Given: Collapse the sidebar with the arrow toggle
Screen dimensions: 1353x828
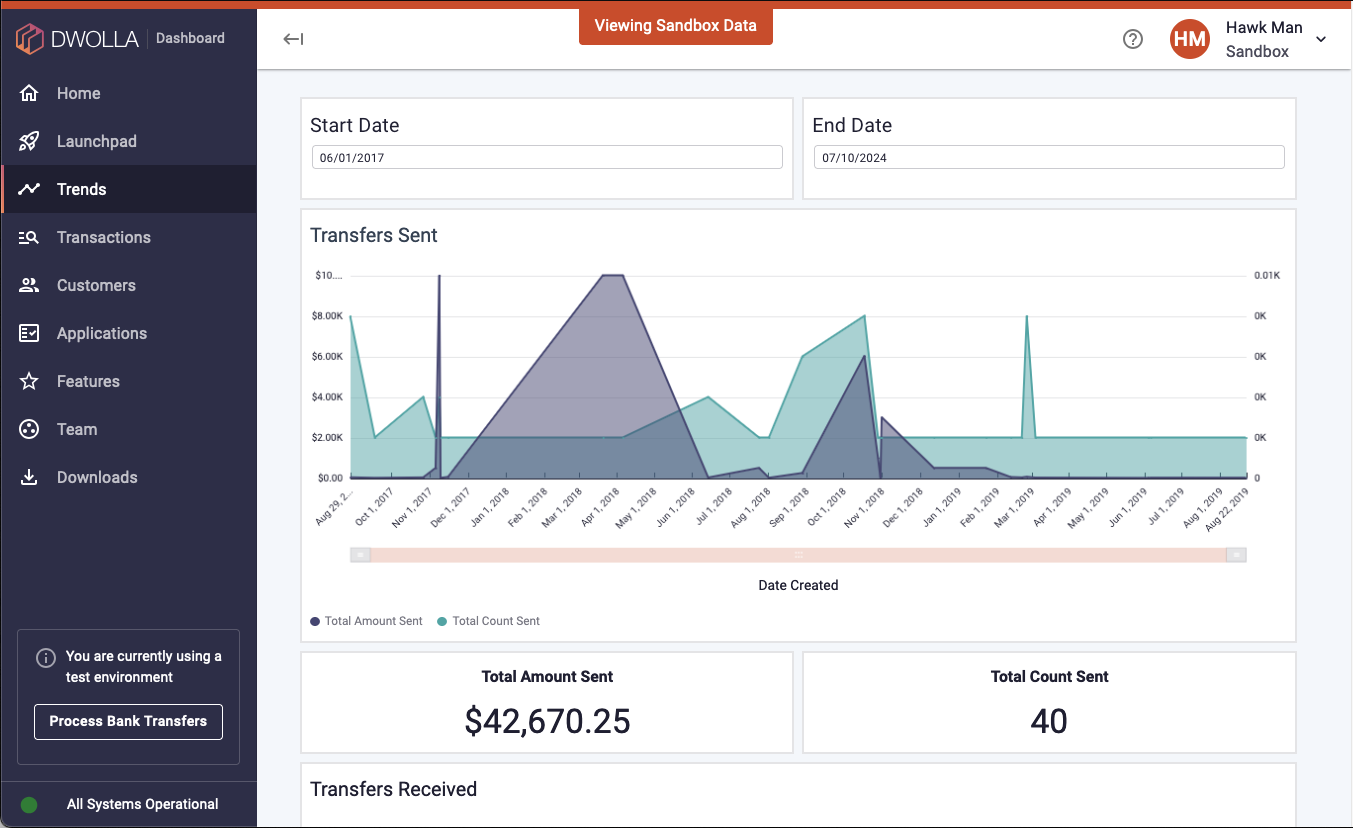Looking at the screenshot, I should pos(292,38).
